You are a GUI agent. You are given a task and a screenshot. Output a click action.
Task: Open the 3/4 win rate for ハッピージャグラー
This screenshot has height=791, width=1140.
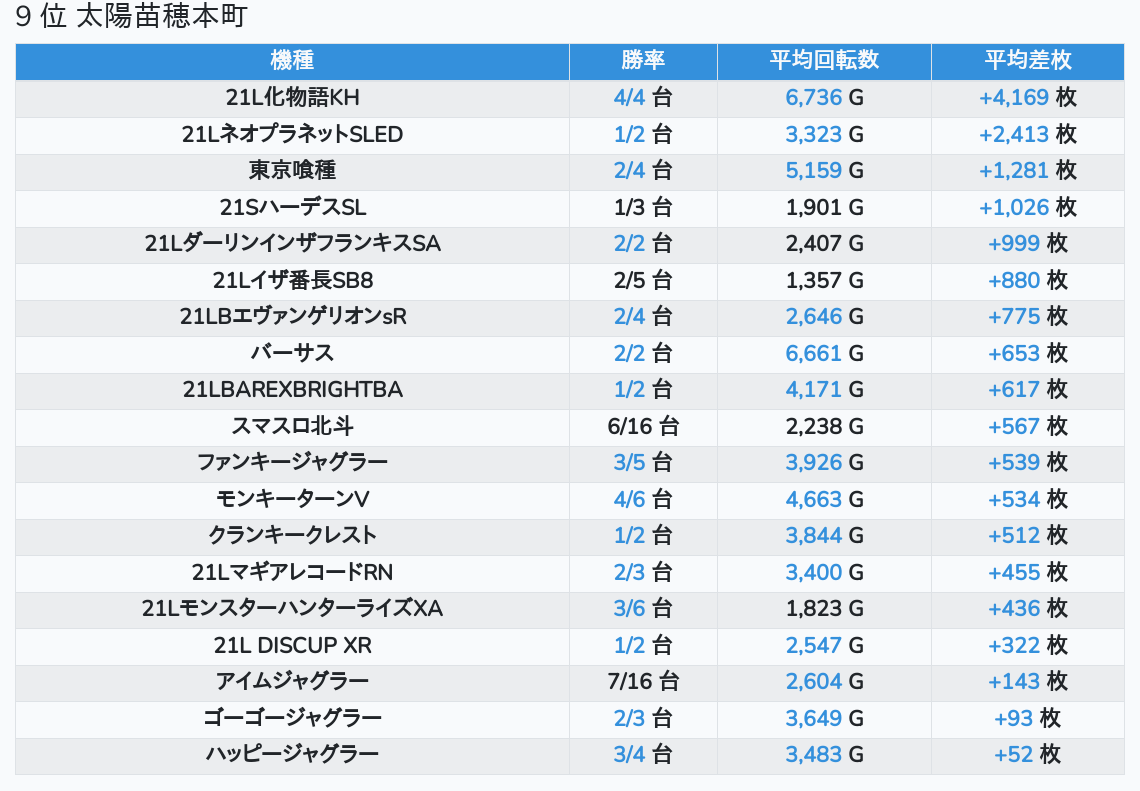[629, 754]
